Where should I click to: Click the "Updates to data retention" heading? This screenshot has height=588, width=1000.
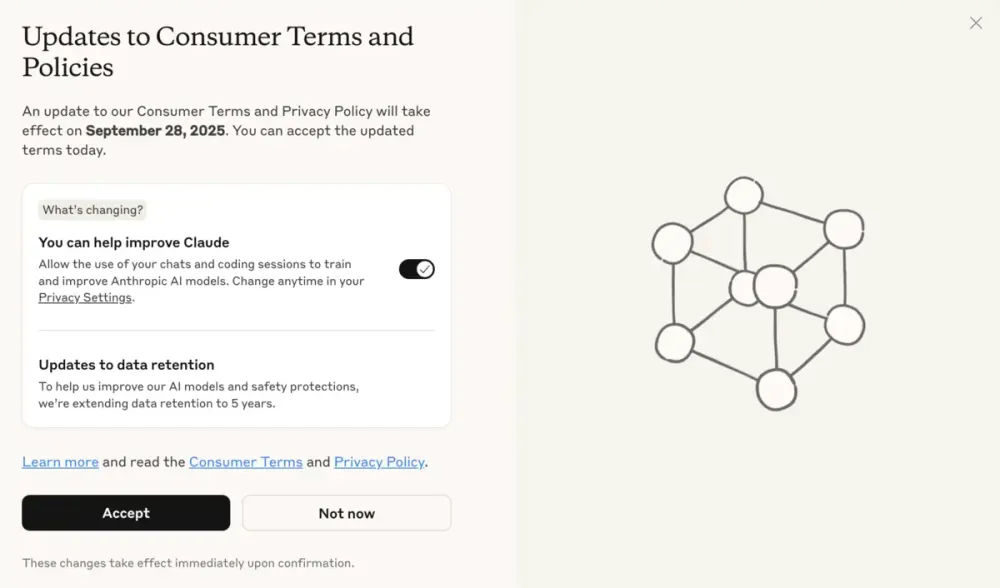point(126,364)
